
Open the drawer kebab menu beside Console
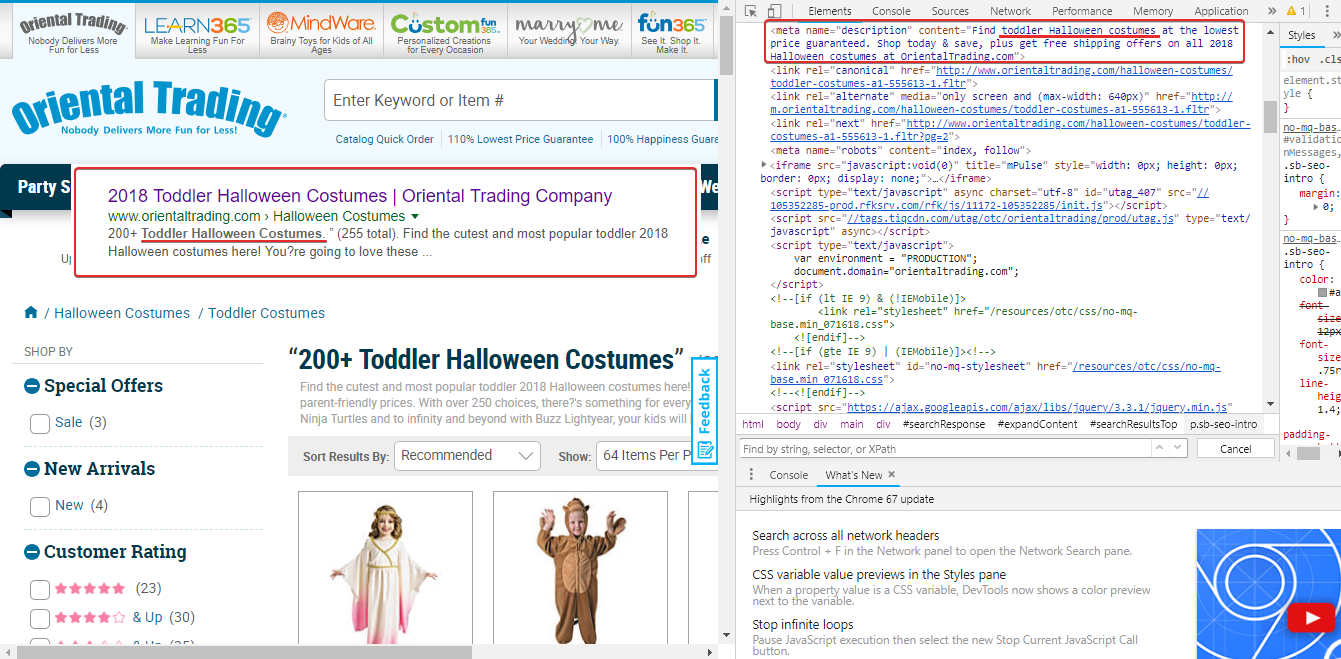750,475
